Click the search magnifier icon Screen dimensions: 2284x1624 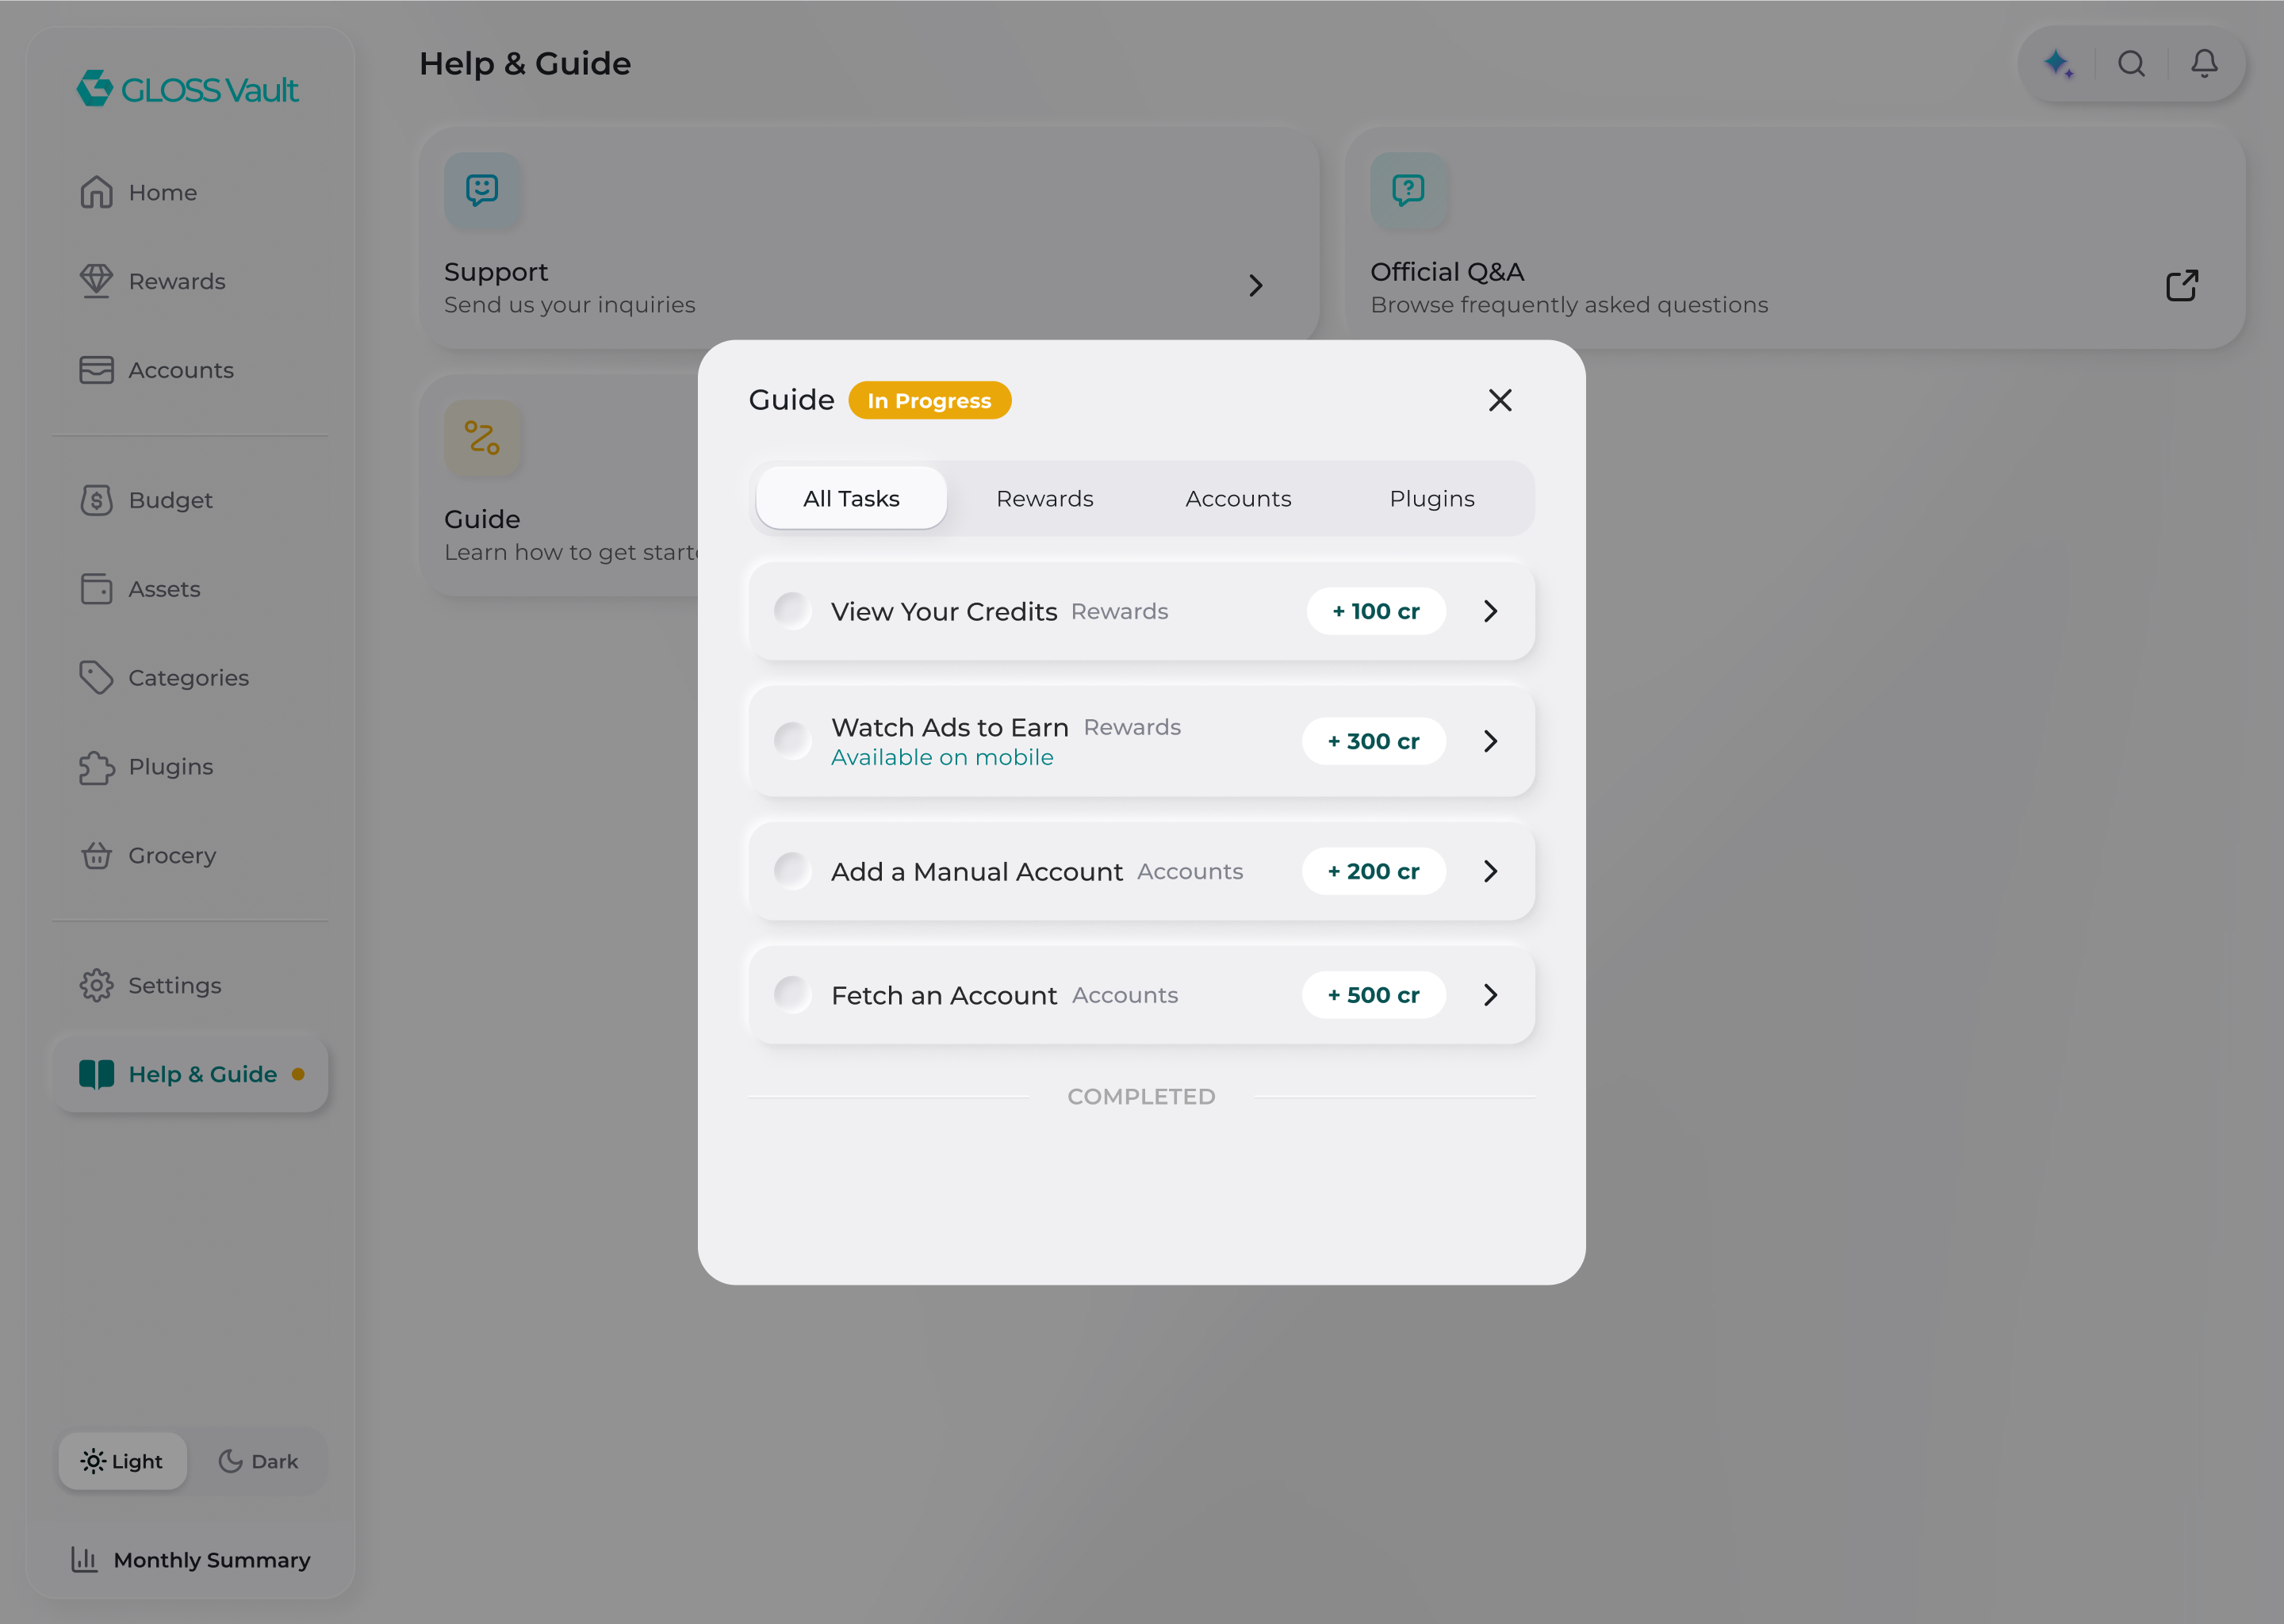tap(2131, 64)
